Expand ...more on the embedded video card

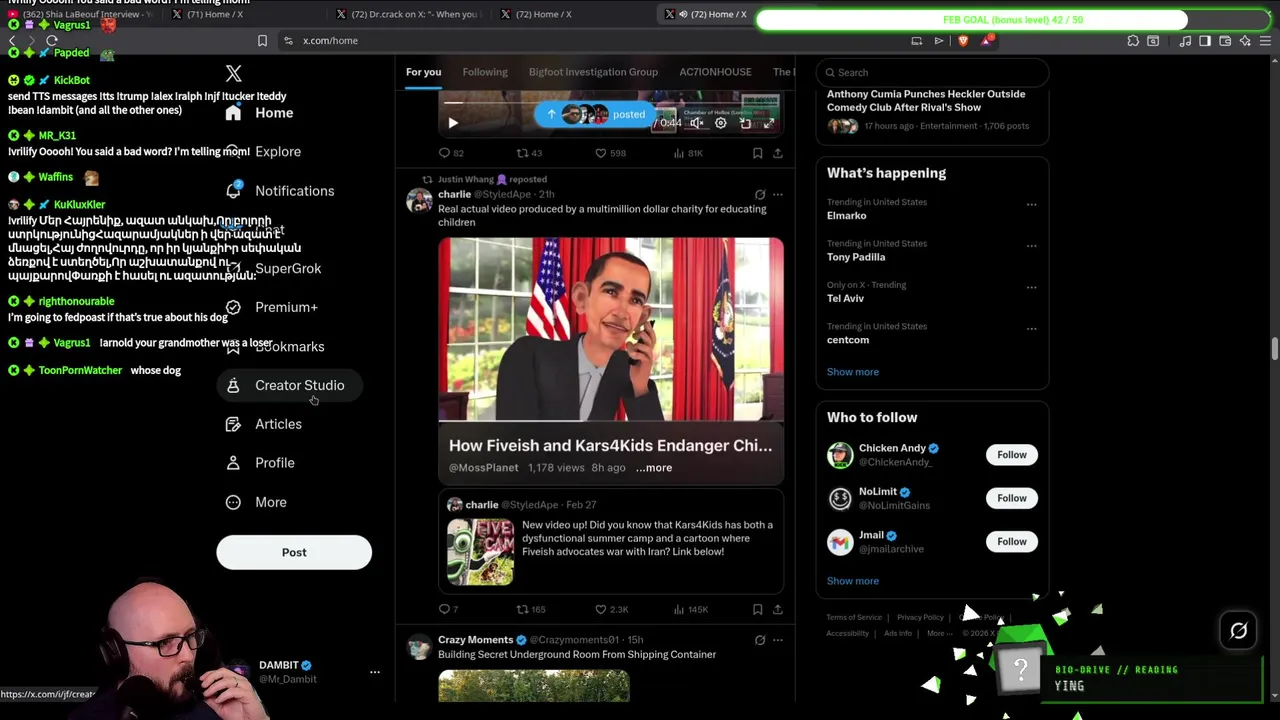tap(654, 467)
